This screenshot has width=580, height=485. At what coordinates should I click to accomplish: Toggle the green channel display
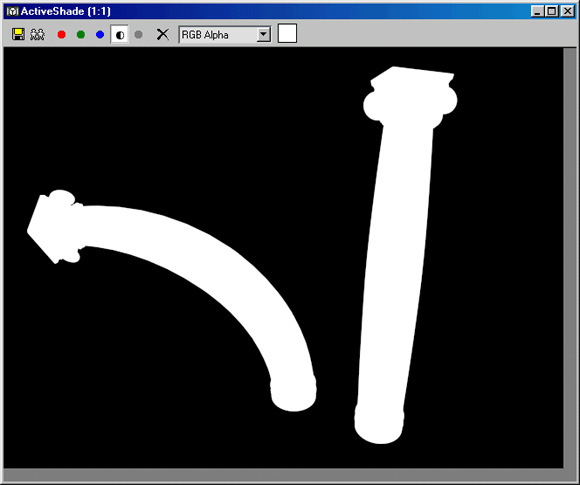click(x=81, y=34)
